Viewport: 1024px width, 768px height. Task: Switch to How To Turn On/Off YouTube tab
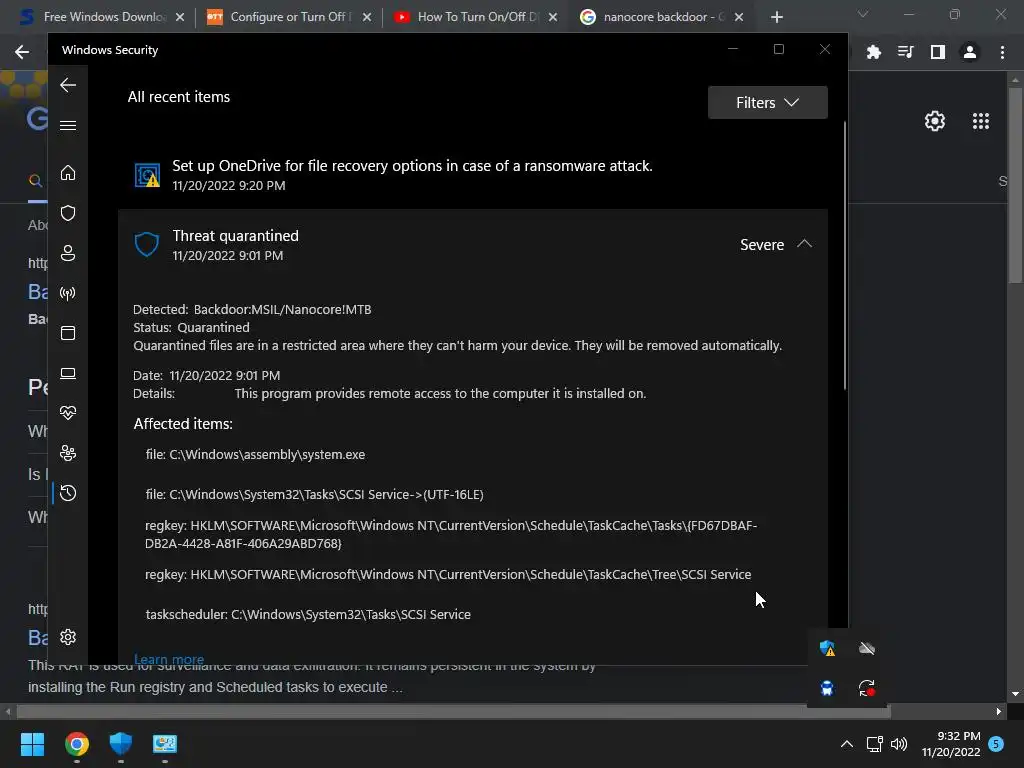click(x=473, y=17)
